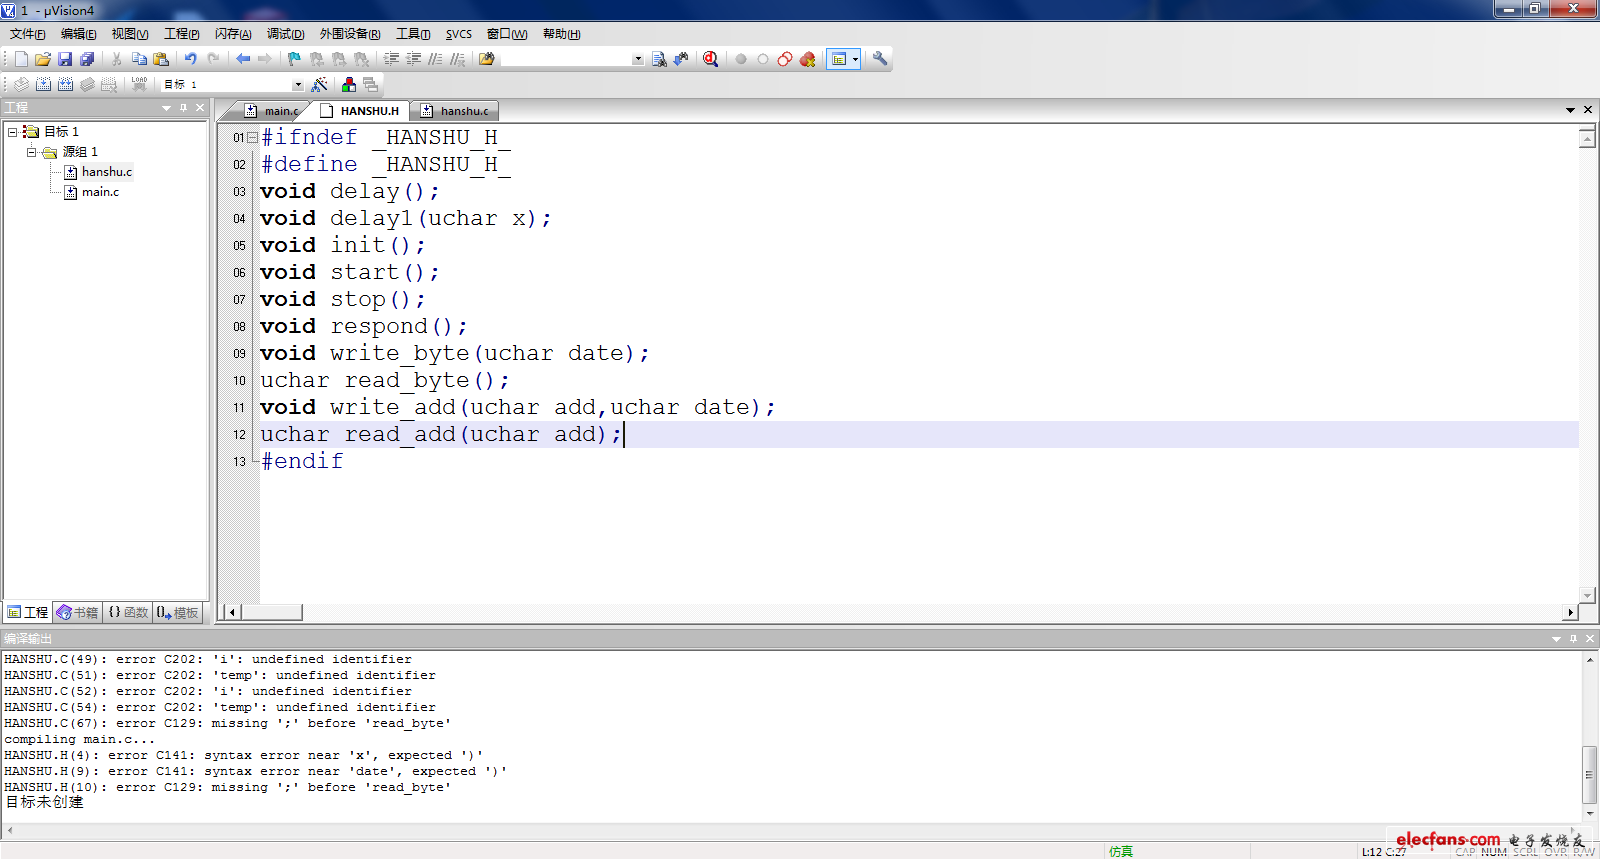Navigate backwards with the blue arrow
Viewport: 1600px width, 860px height.
click(243, 59)
